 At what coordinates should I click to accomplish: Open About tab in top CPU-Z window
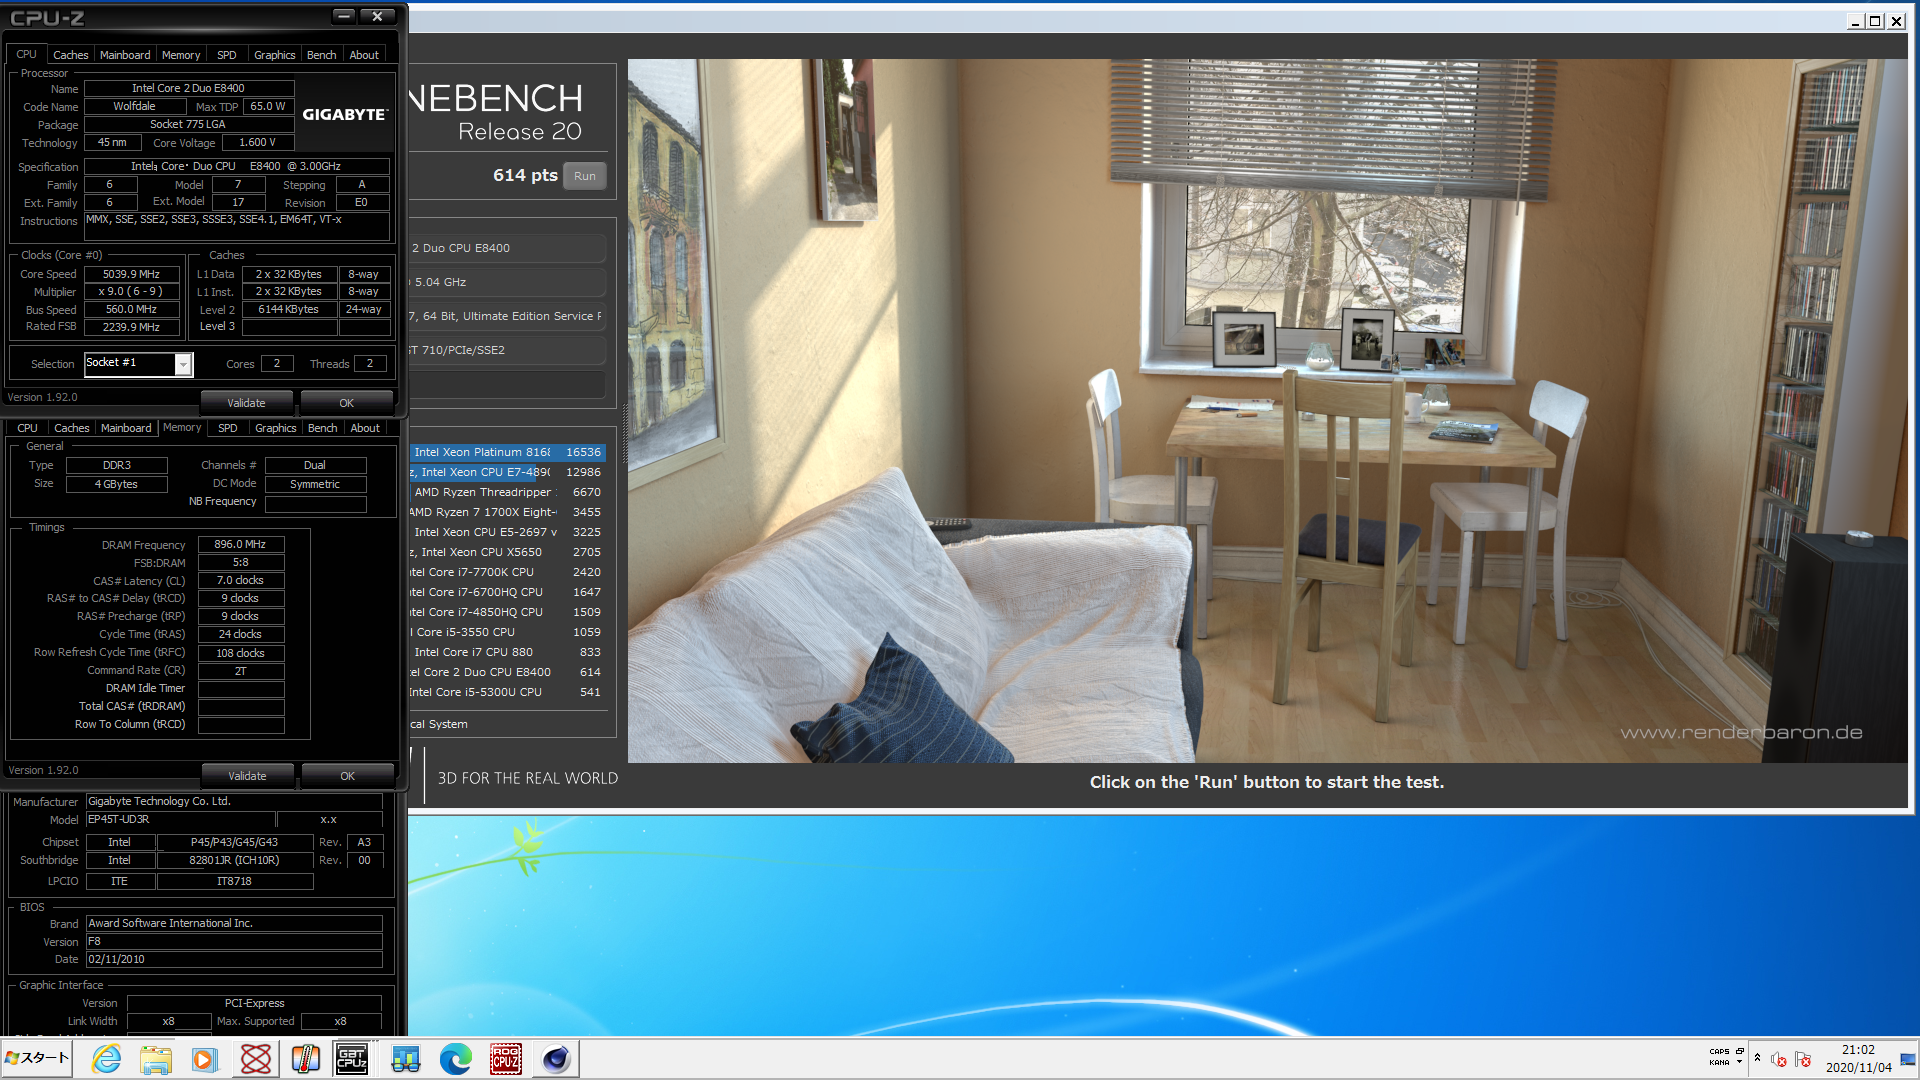tap(364, 55)
